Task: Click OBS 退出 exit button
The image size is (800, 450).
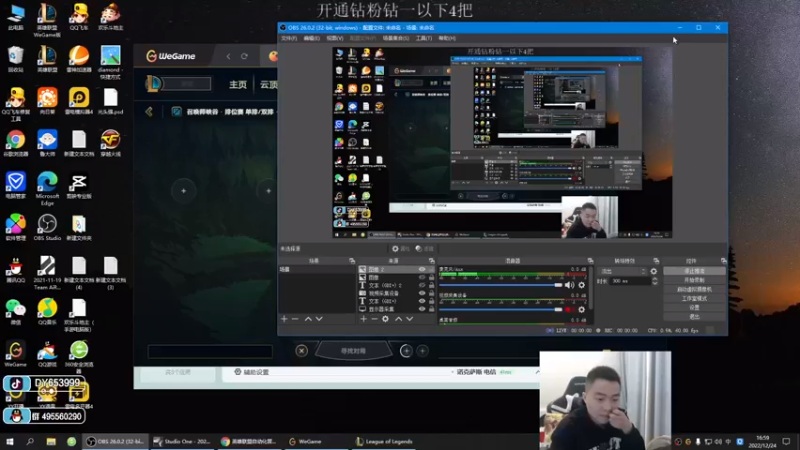Action: [694, 317]
